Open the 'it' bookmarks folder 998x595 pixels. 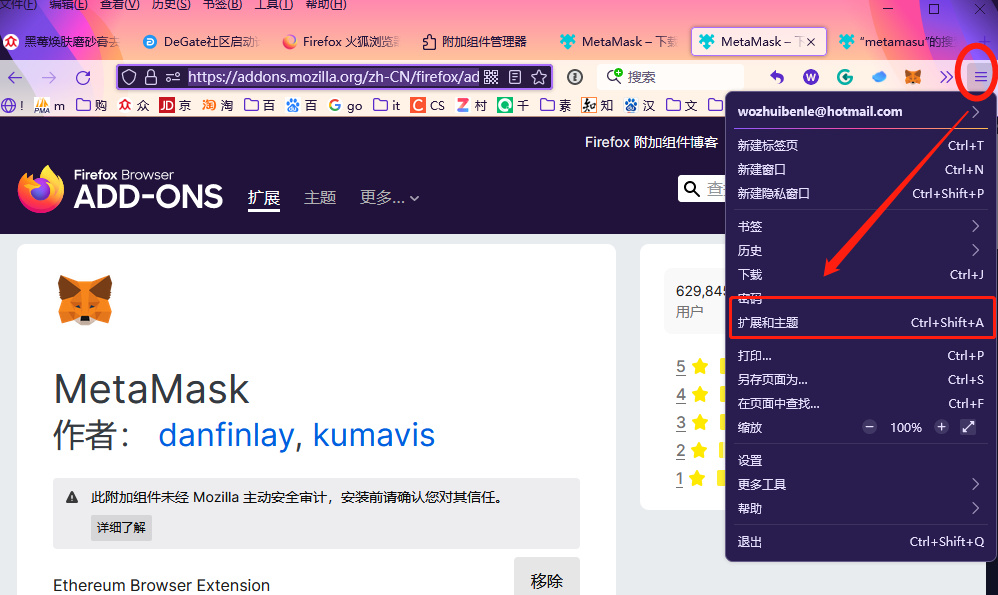[x=386, y=105]
